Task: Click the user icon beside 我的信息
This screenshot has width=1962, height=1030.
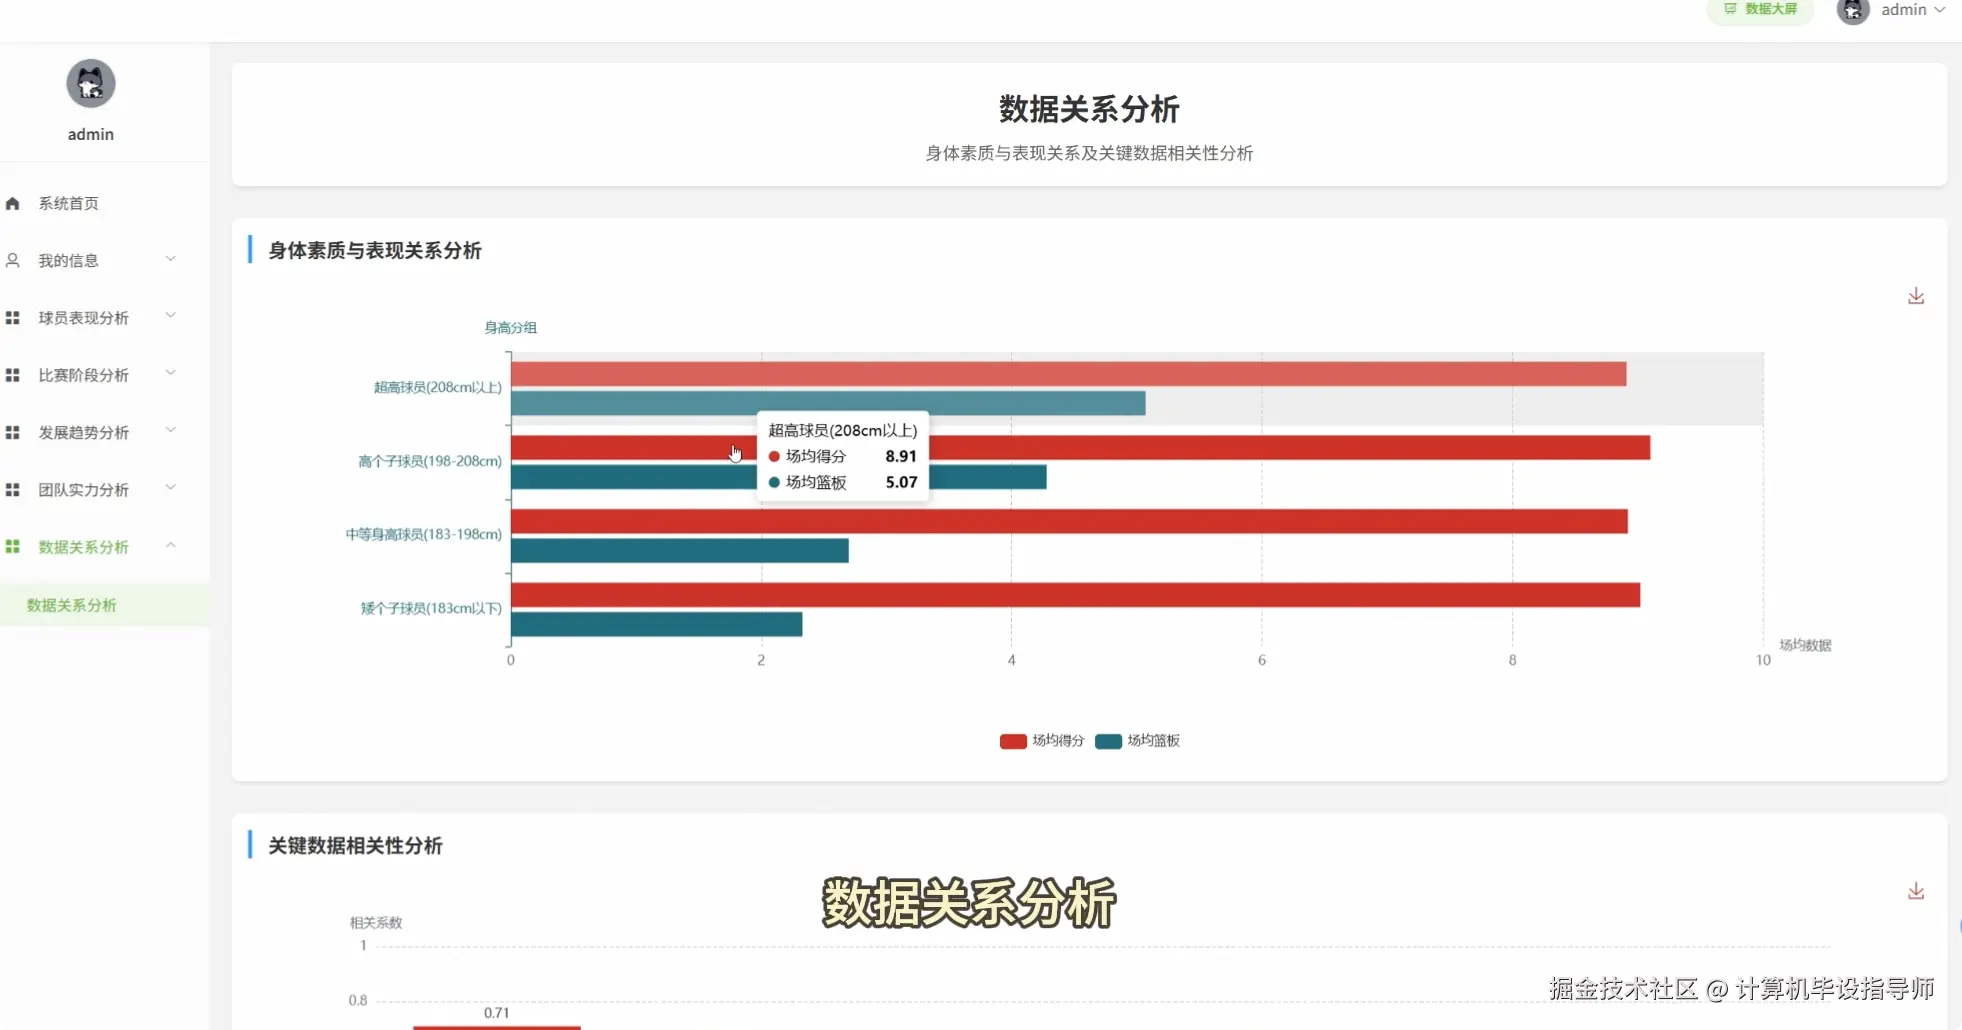Action: pos(13,260)
